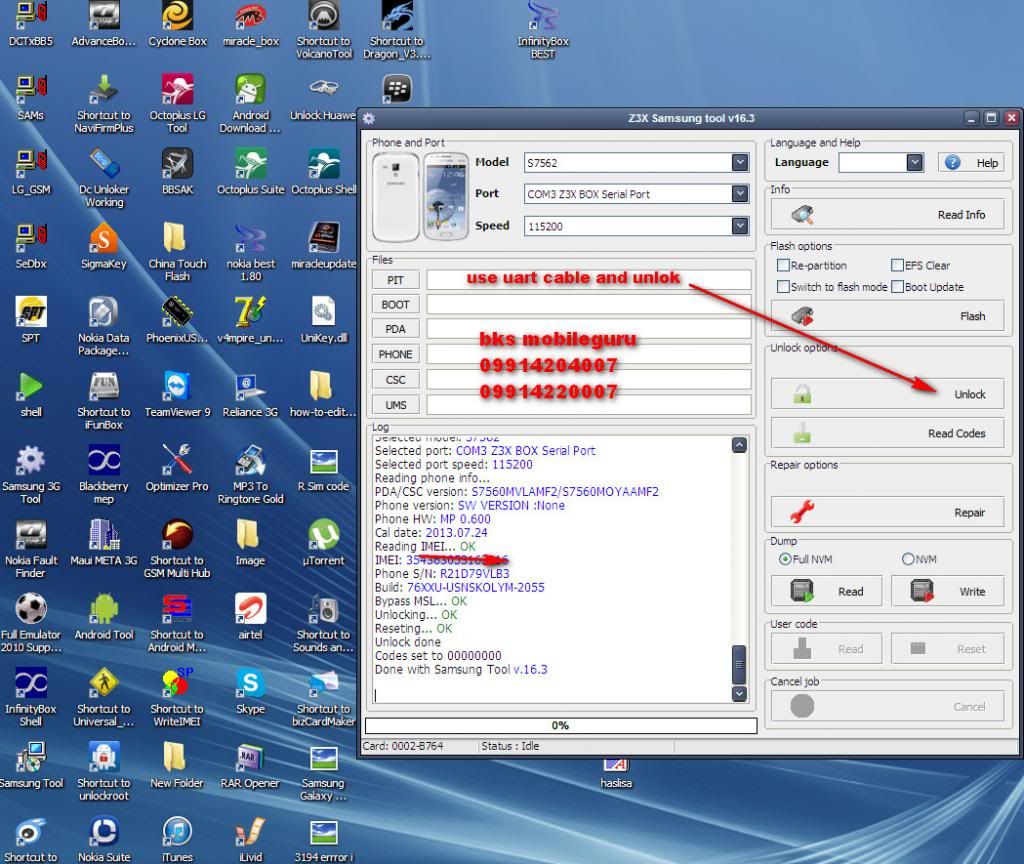Viewport: 1024px width, 864px height.
Task: Click the "Status : Idle" status bar text
Action: [x=510, y=746]
